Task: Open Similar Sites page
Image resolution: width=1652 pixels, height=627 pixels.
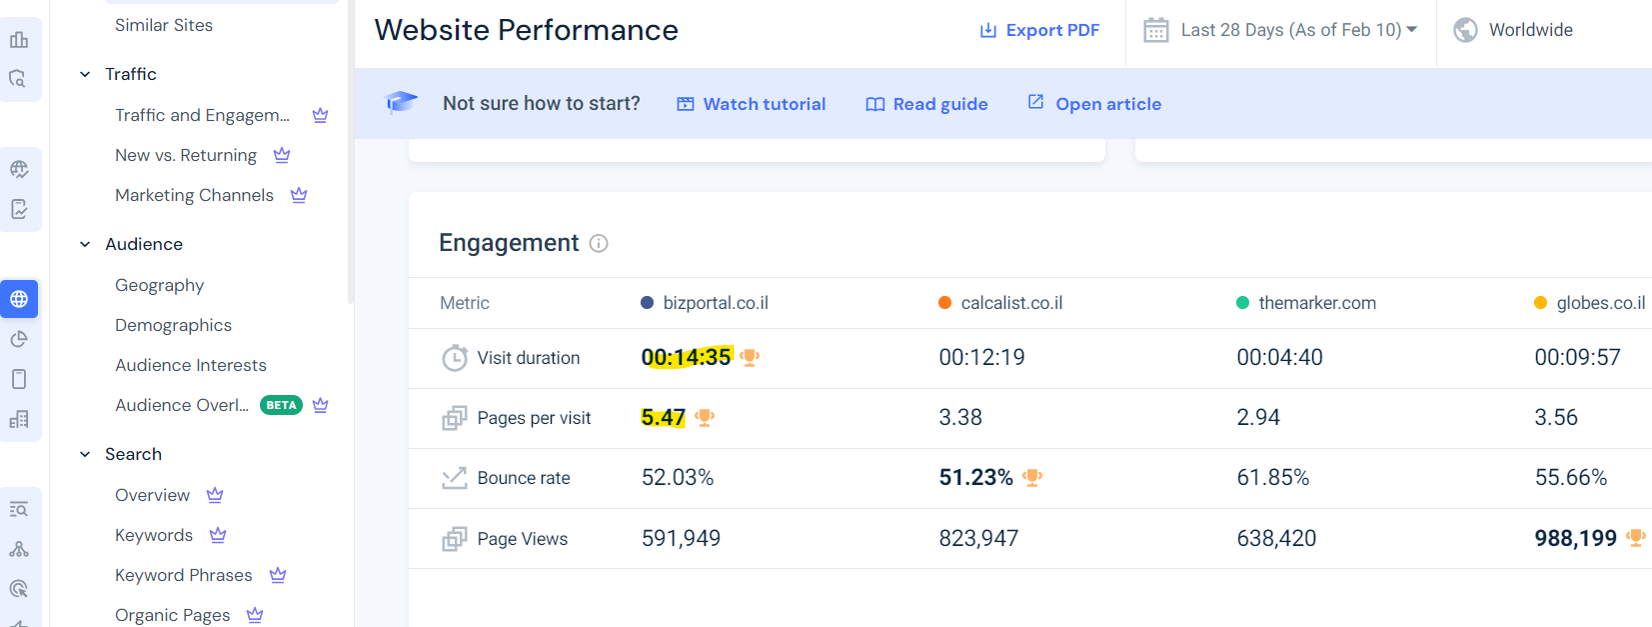Action: (164, 25)
